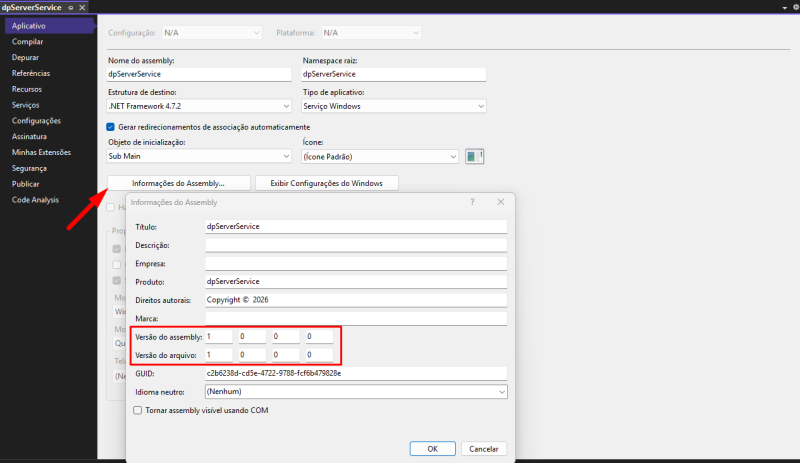Open the Plataforma dropdown
Viewport: 800px width, 463px height.
coord(371,33)
